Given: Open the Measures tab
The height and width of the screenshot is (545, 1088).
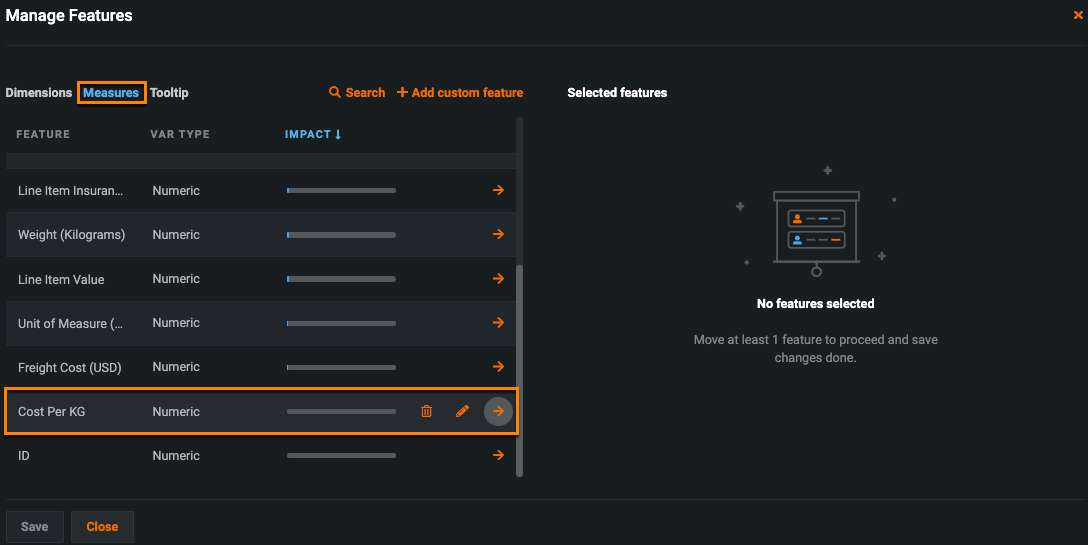Looking at the screenshot, I should pos(111,93).
